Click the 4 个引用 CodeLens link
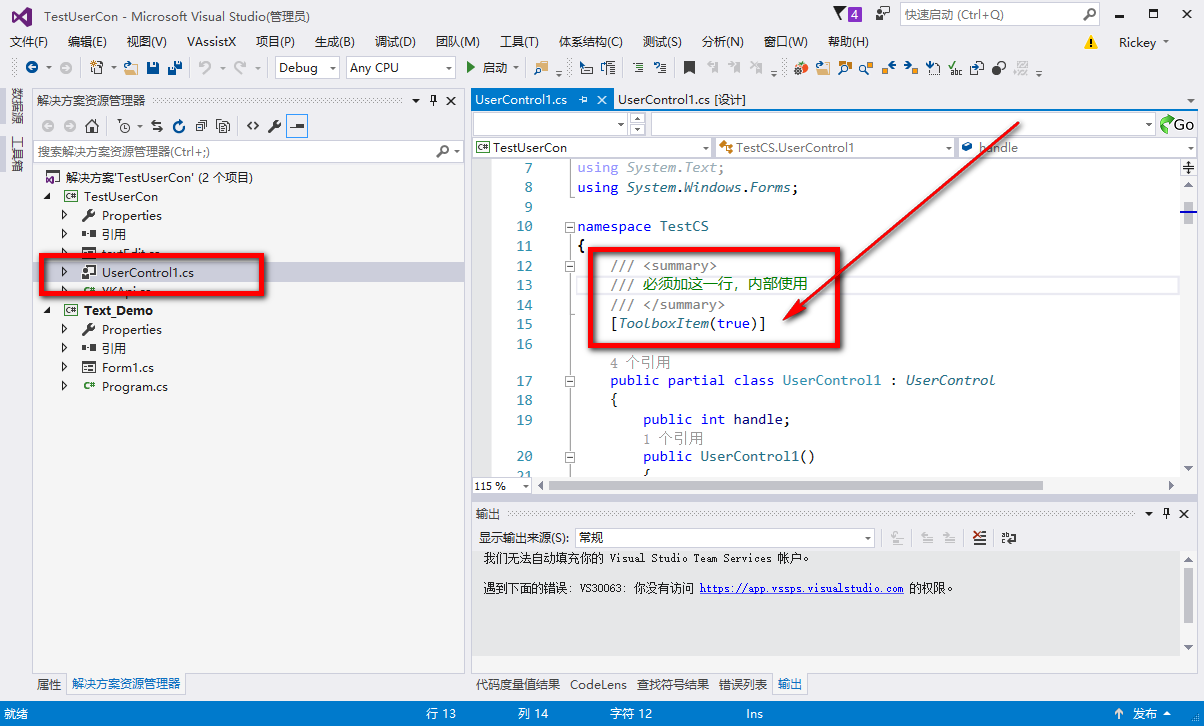This screenshot has height=726, width=1204. [640, 362]
